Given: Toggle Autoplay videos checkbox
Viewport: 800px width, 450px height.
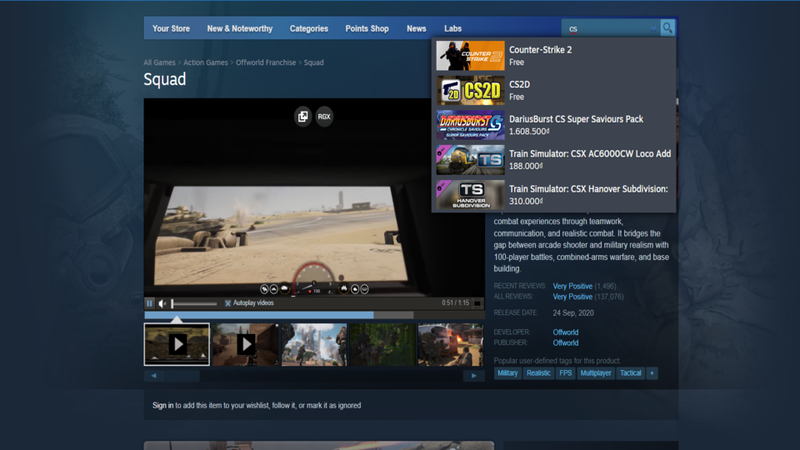Looking at the screenshot, I should (228, 303).
